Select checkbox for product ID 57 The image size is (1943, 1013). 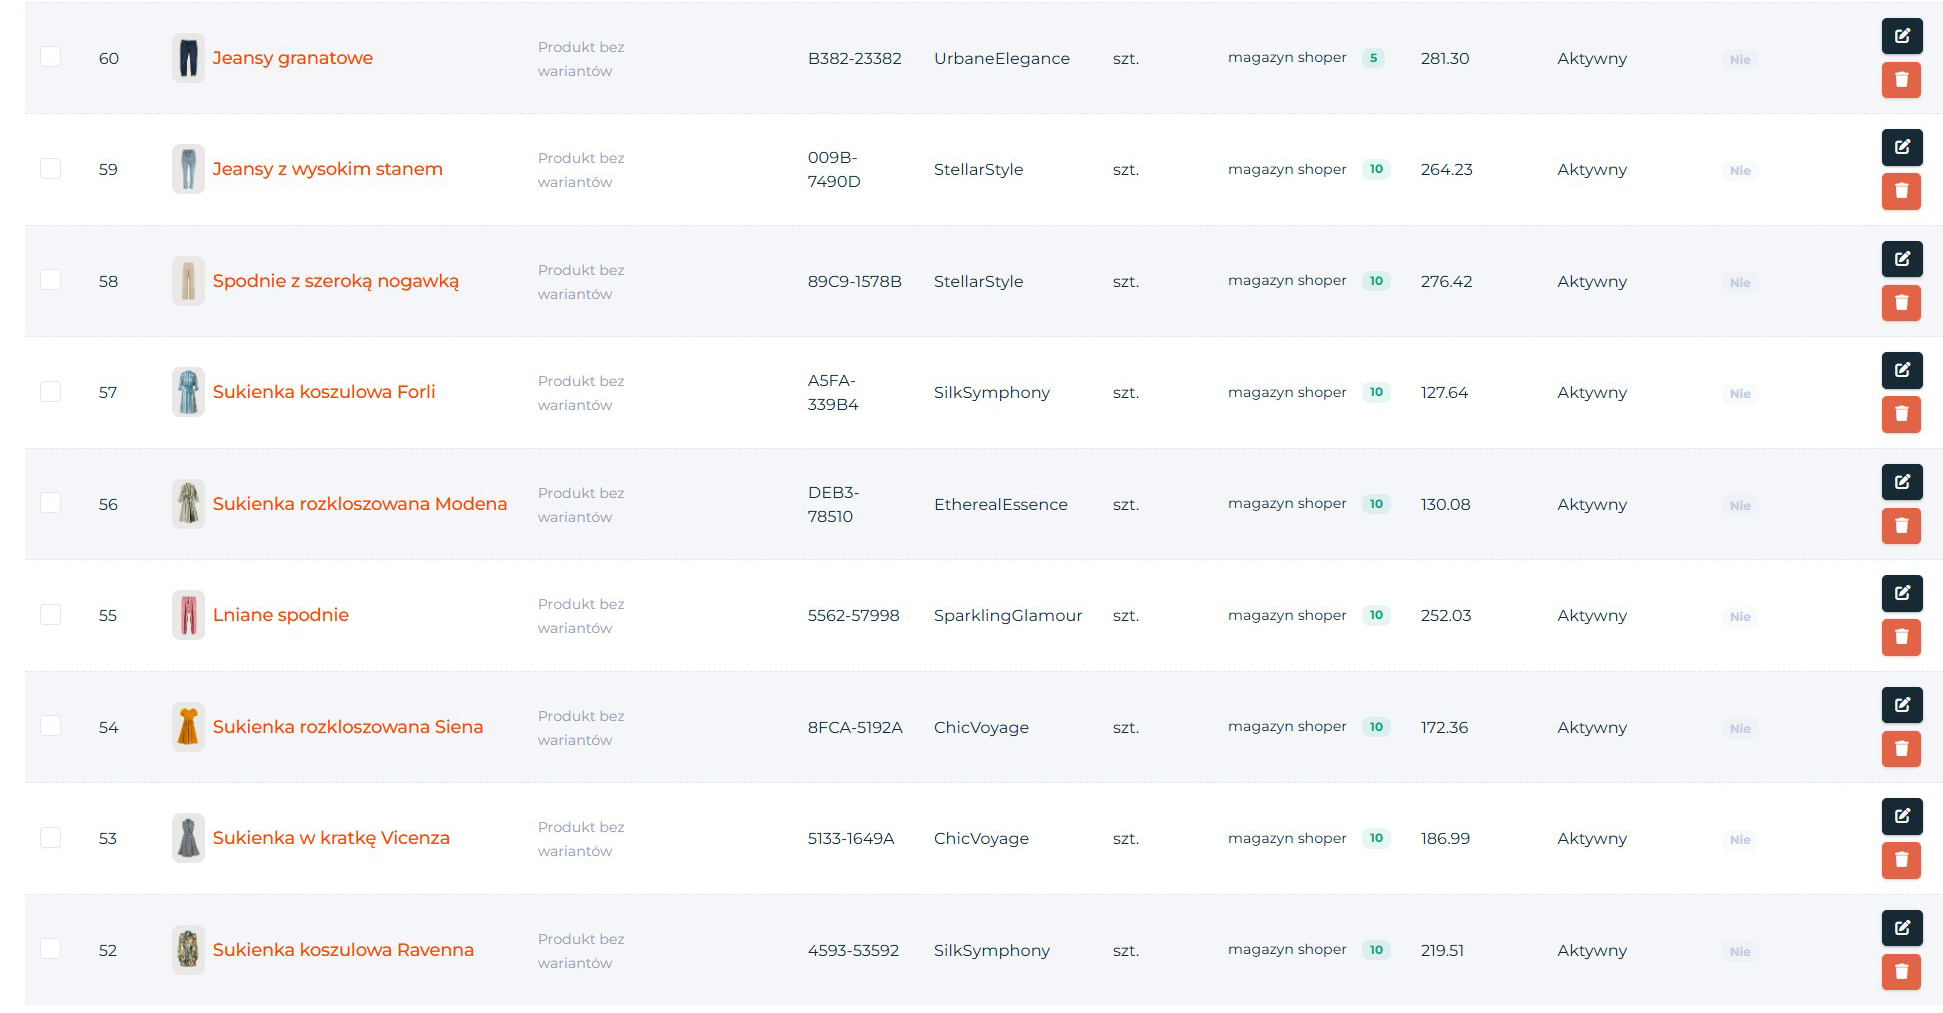[x=50, y=391]
